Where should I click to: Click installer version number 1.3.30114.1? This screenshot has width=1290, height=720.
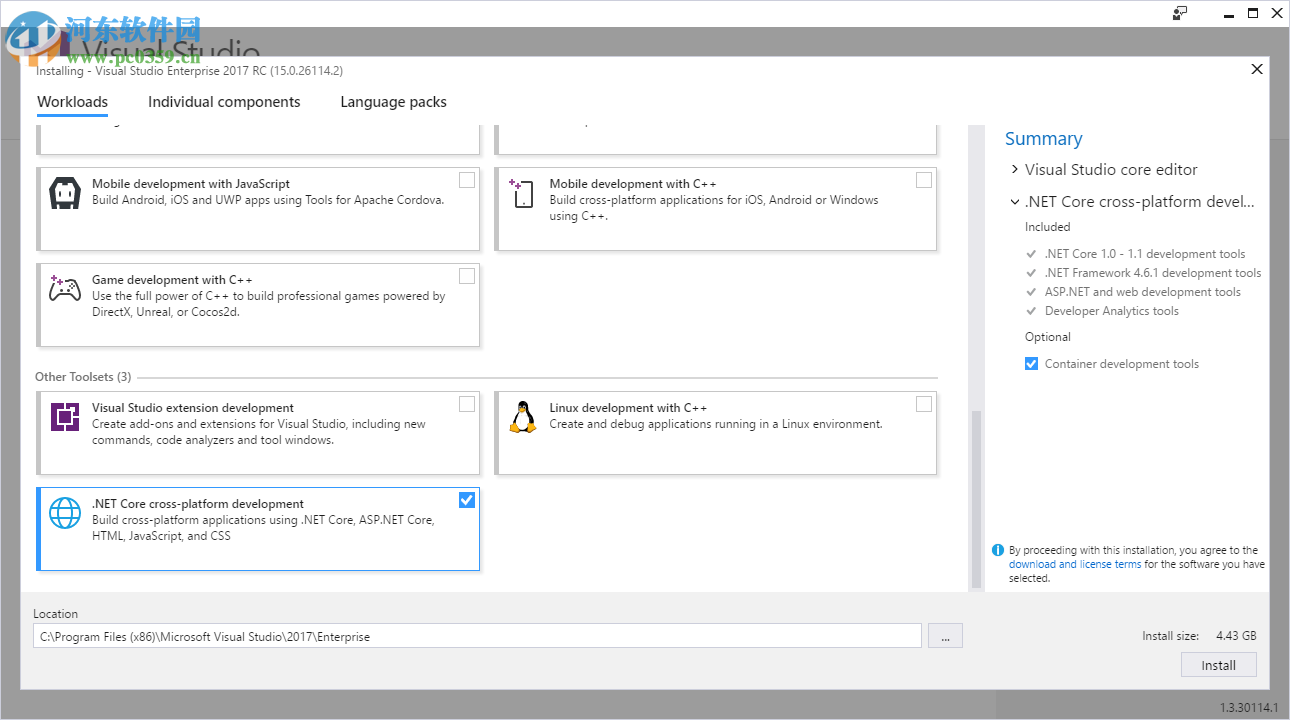[1248, 707]
